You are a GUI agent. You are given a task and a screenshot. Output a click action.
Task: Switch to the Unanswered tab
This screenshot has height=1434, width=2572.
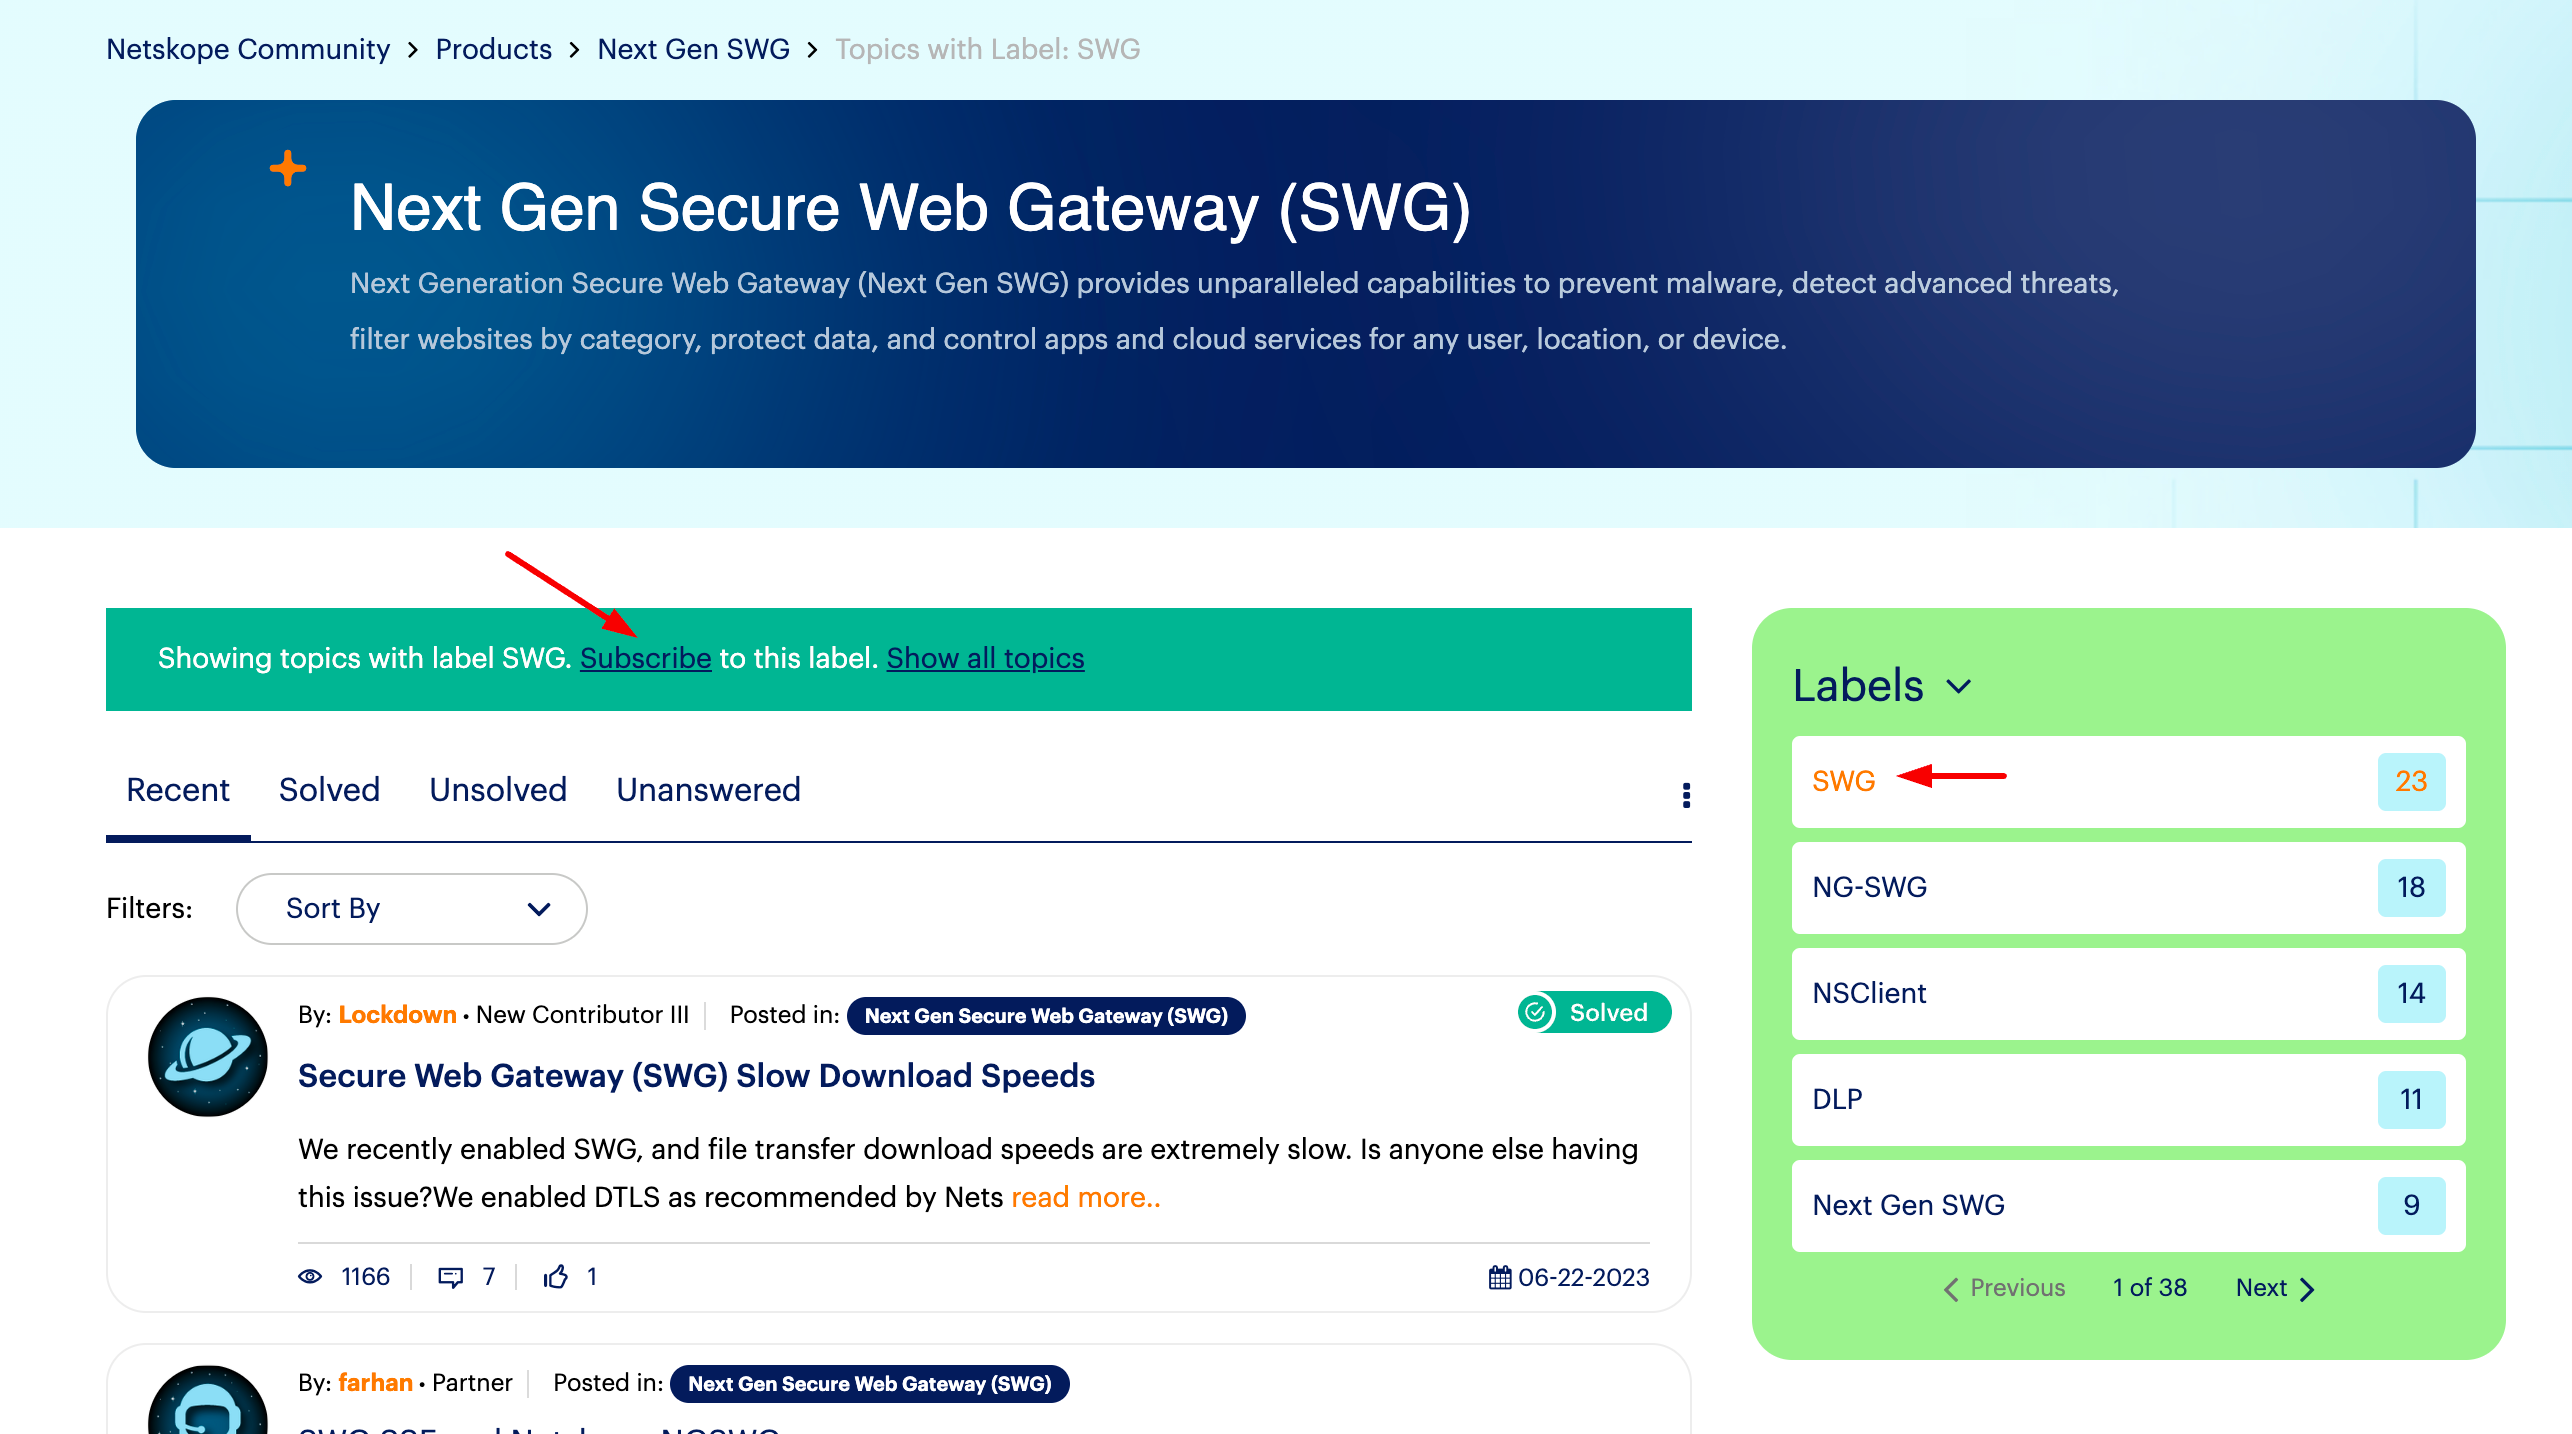(x=708, y=790)
